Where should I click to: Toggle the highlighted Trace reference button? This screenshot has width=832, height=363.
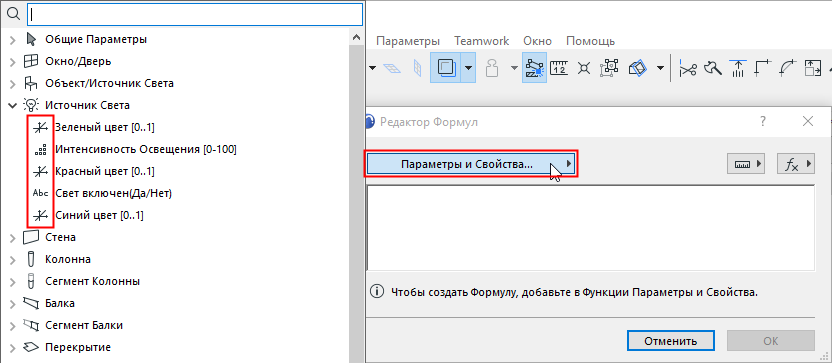click(x=445, y=67)
